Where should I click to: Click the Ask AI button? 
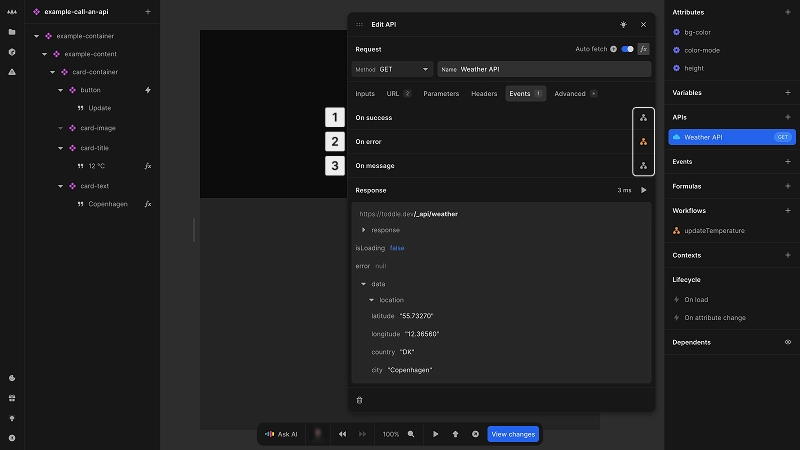(281, 434)
